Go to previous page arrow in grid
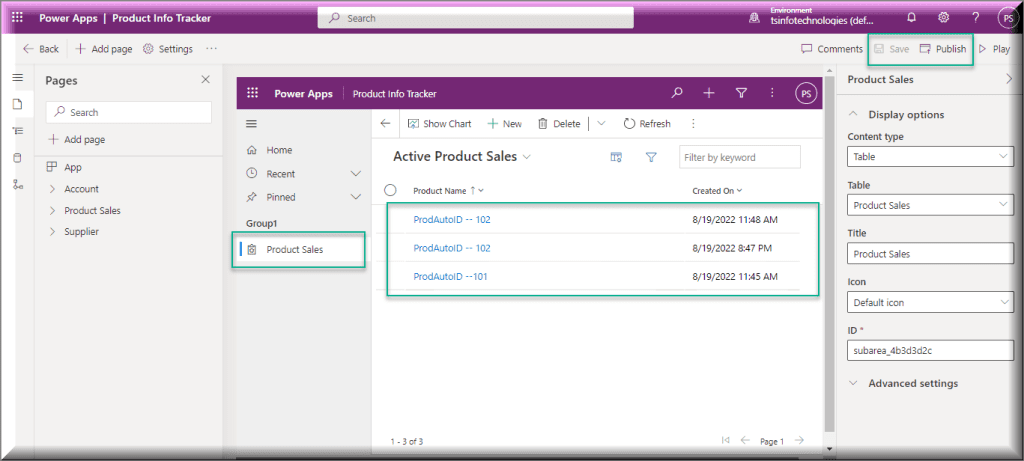1024x461 pixels. coord(744,441)
